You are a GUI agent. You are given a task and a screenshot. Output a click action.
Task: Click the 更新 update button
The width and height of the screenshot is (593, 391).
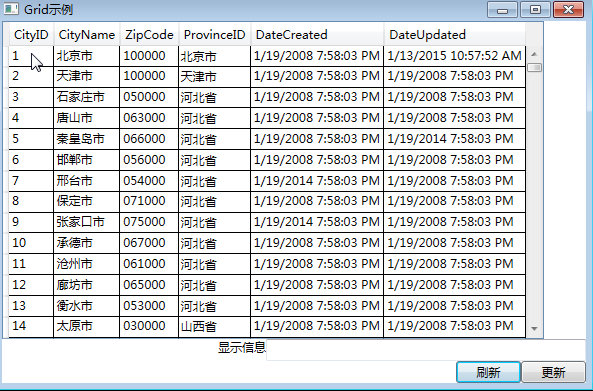[x=554, y=372]
